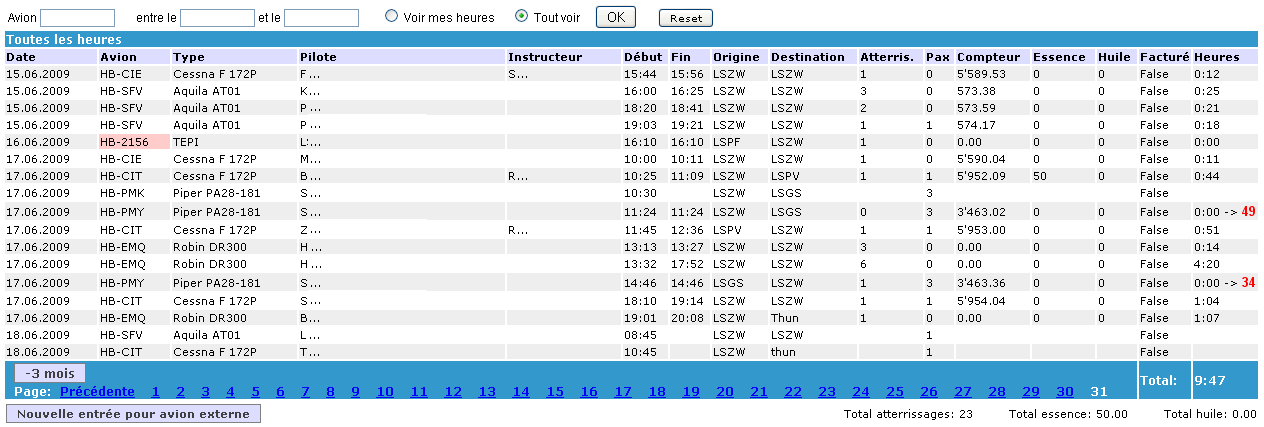Open page 26 link

pos(929,391)
